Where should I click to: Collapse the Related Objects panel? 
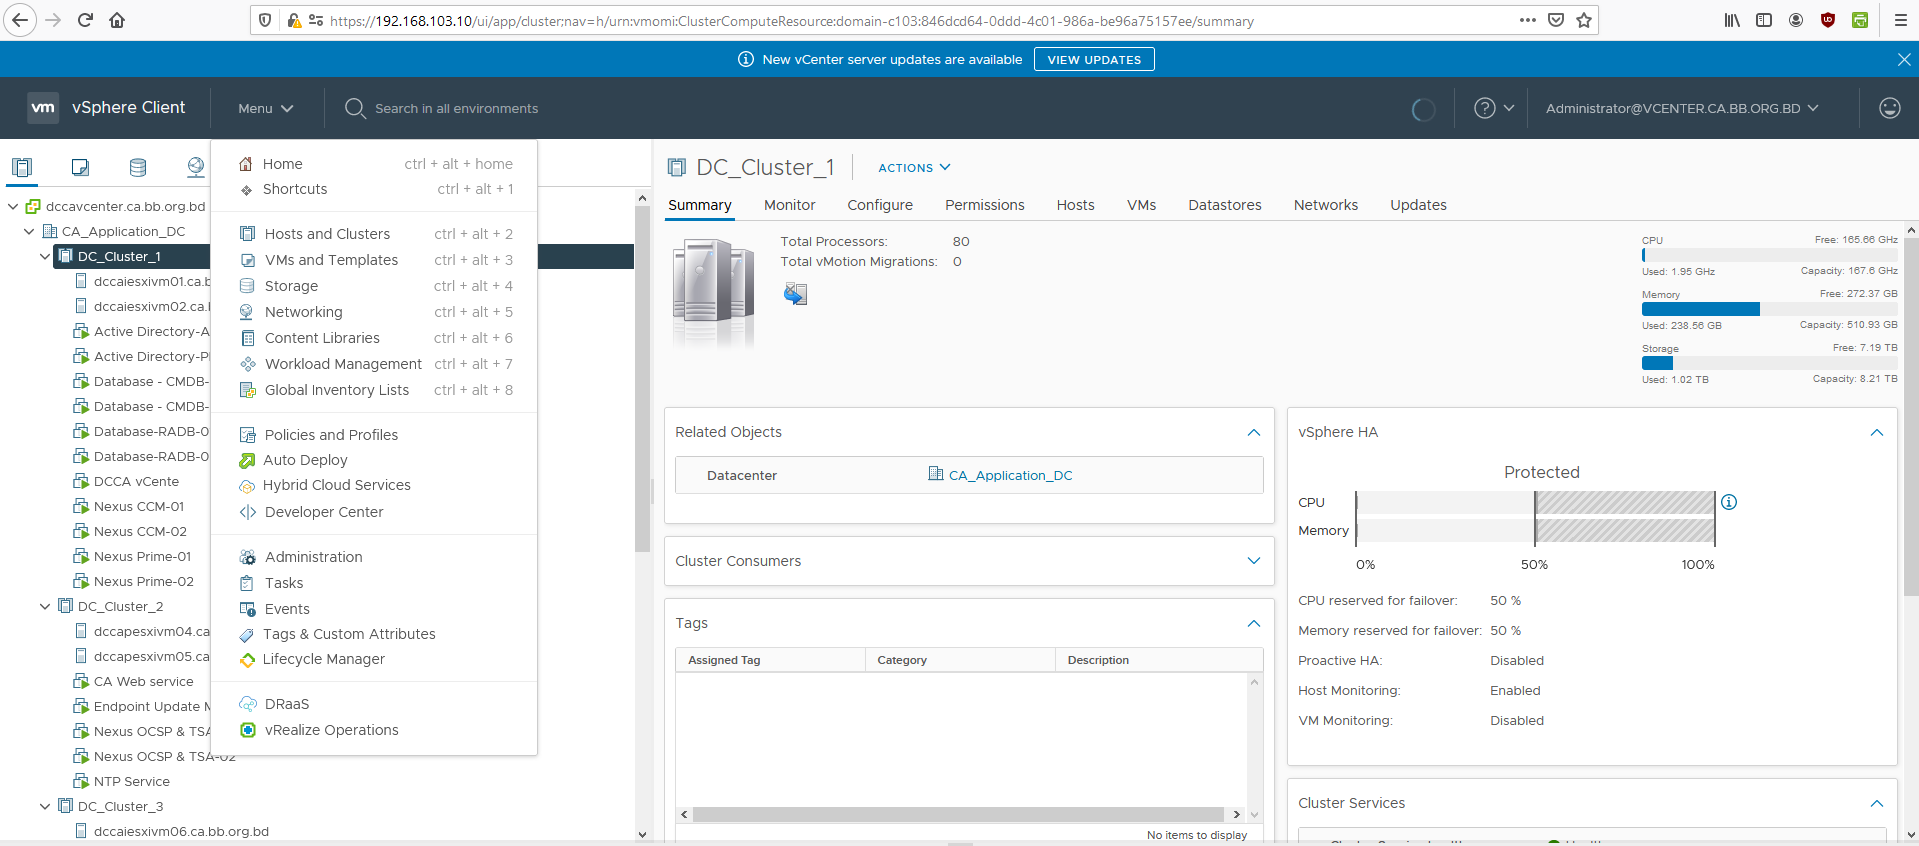click(1254, 433)
